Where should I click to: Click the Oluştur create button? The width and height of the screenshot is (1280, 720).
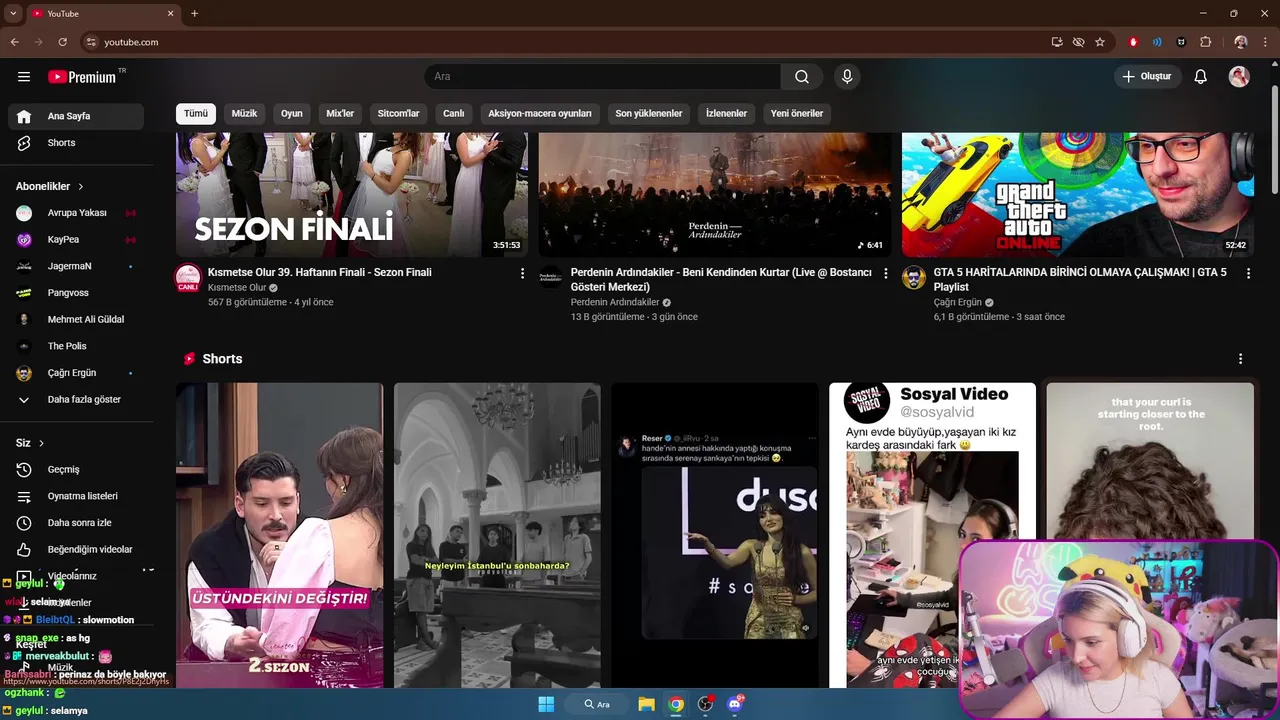[x=1148, y=77]
